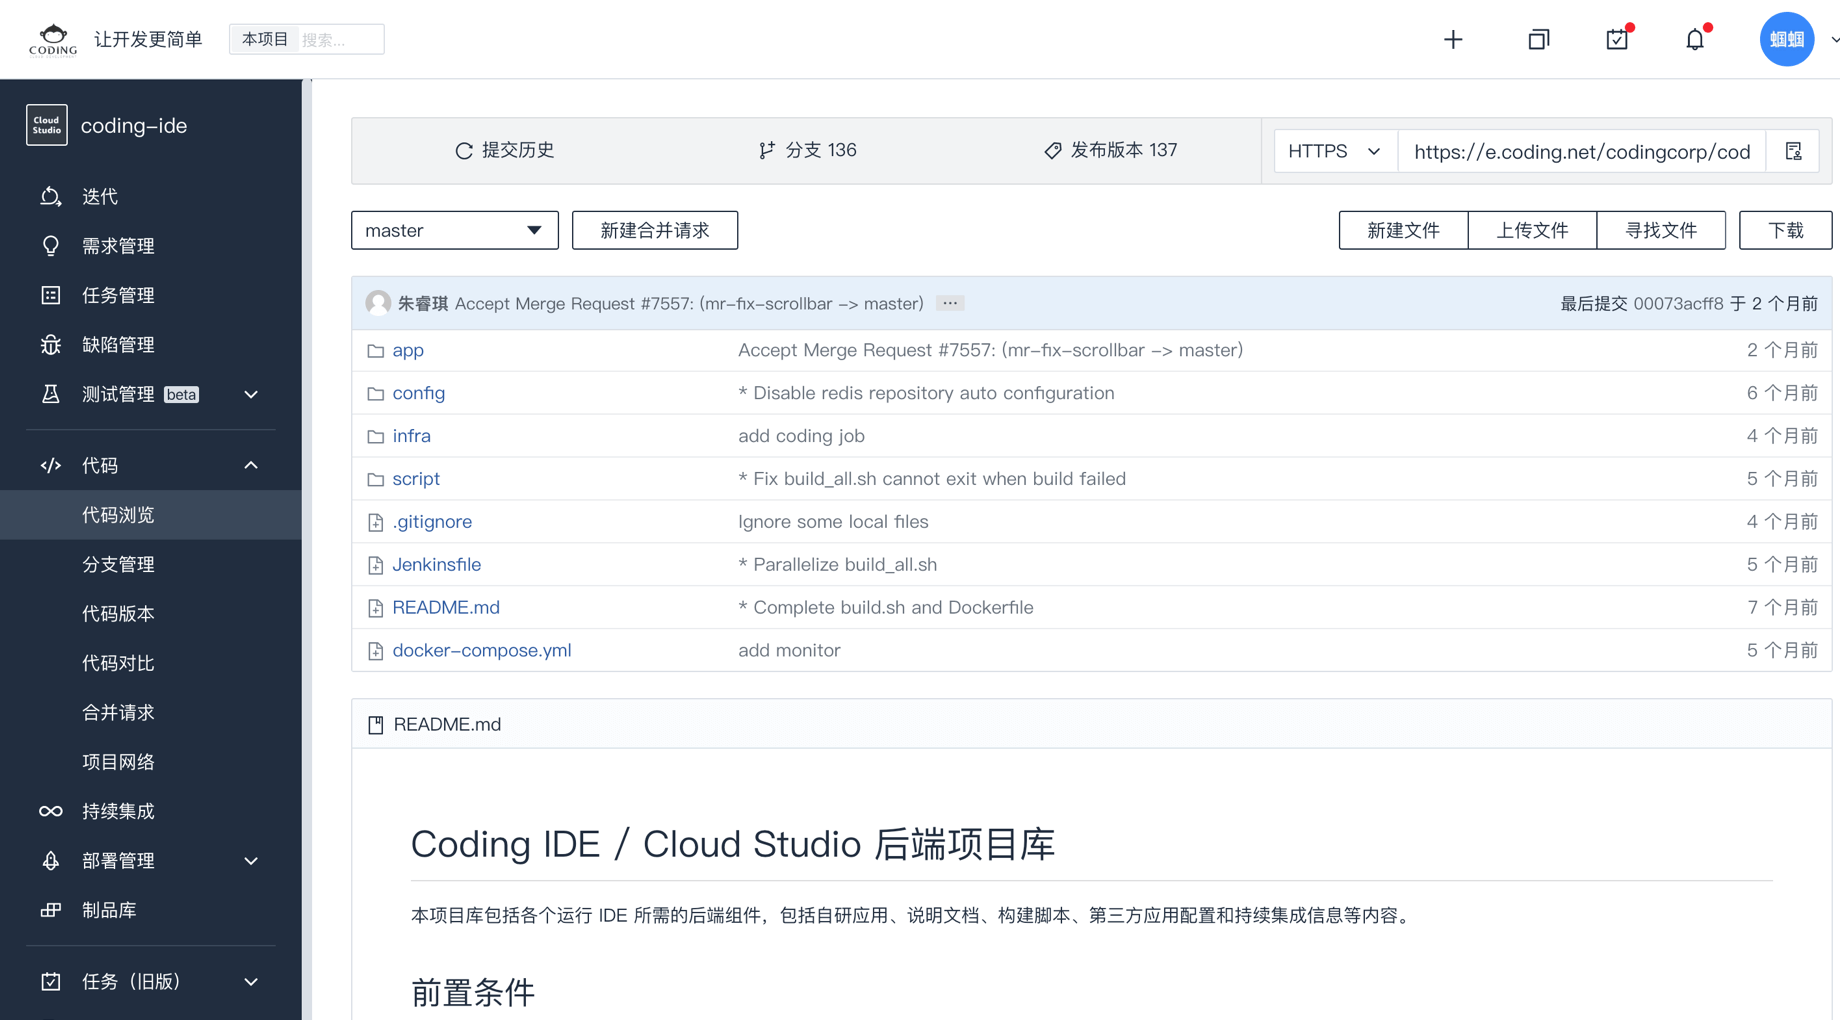The image size is (1840, 1020).
Task: Click the coding-ide project name
Action: 134,126
